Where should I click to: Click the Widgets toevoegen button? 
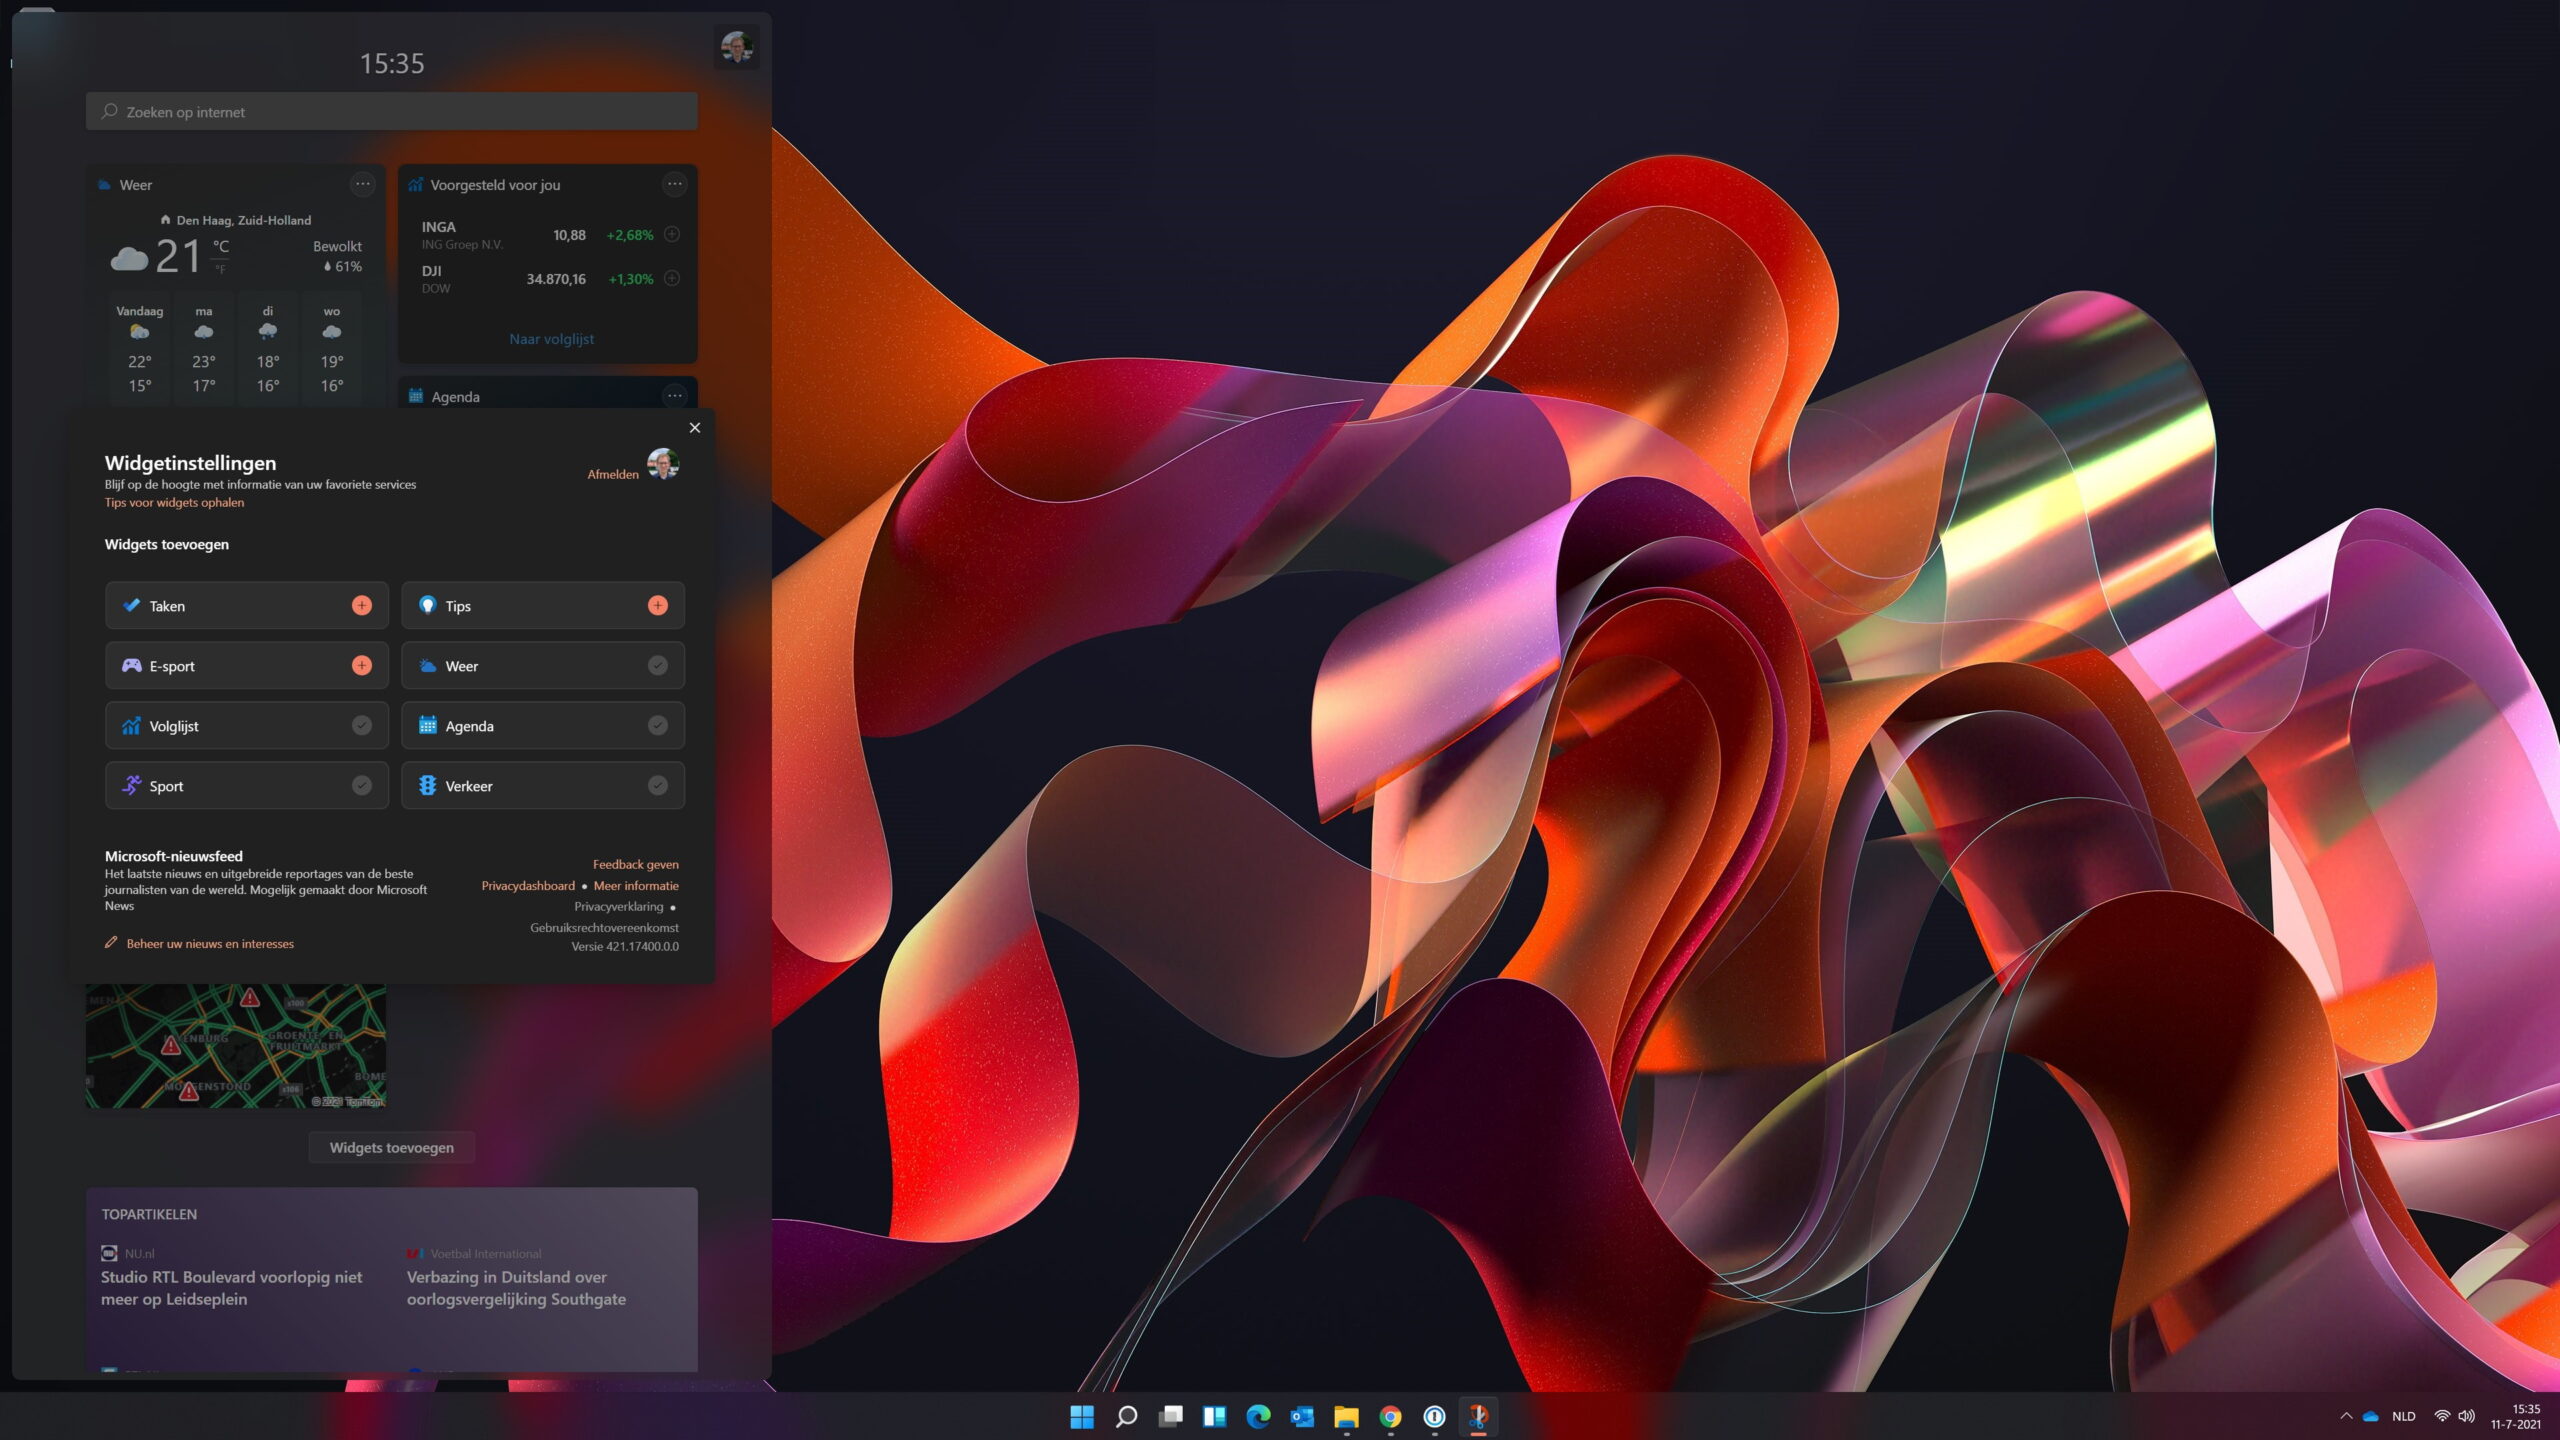[x=390, y=1146]
